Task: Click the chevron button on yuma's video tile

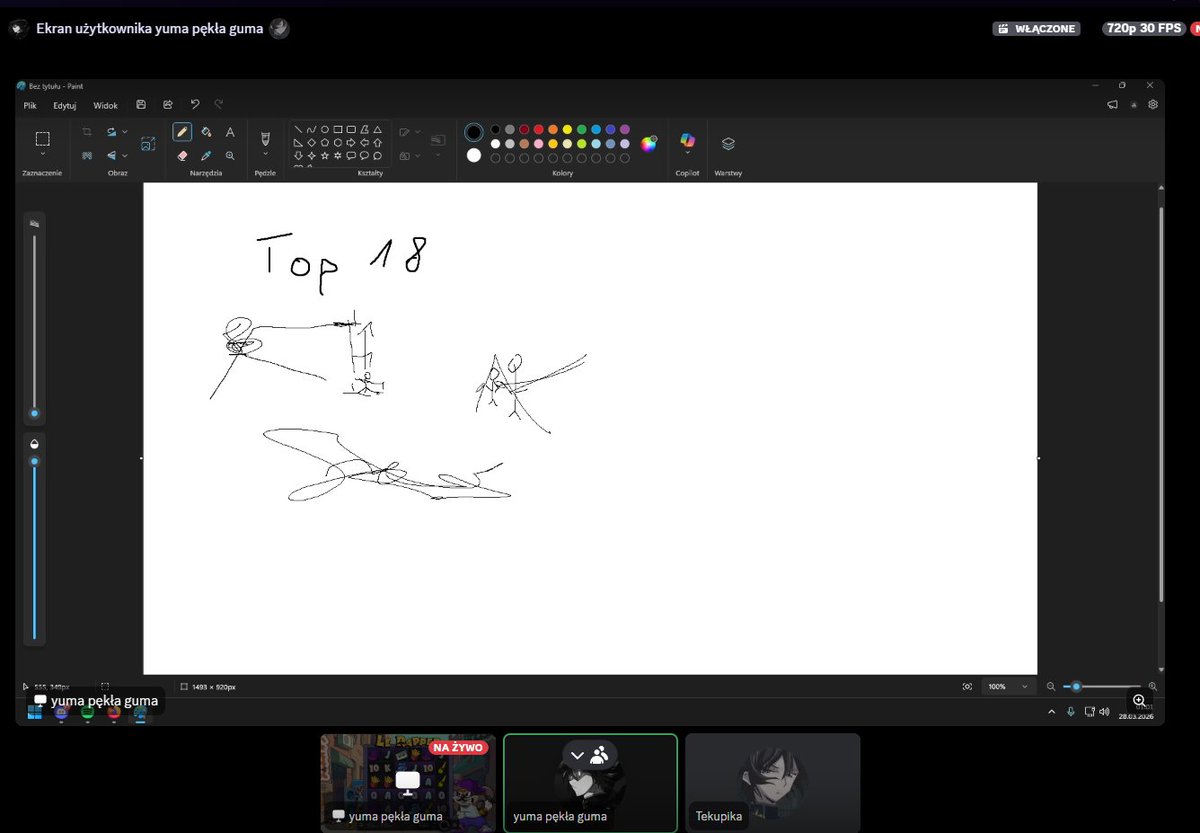Action: point(577,755)
